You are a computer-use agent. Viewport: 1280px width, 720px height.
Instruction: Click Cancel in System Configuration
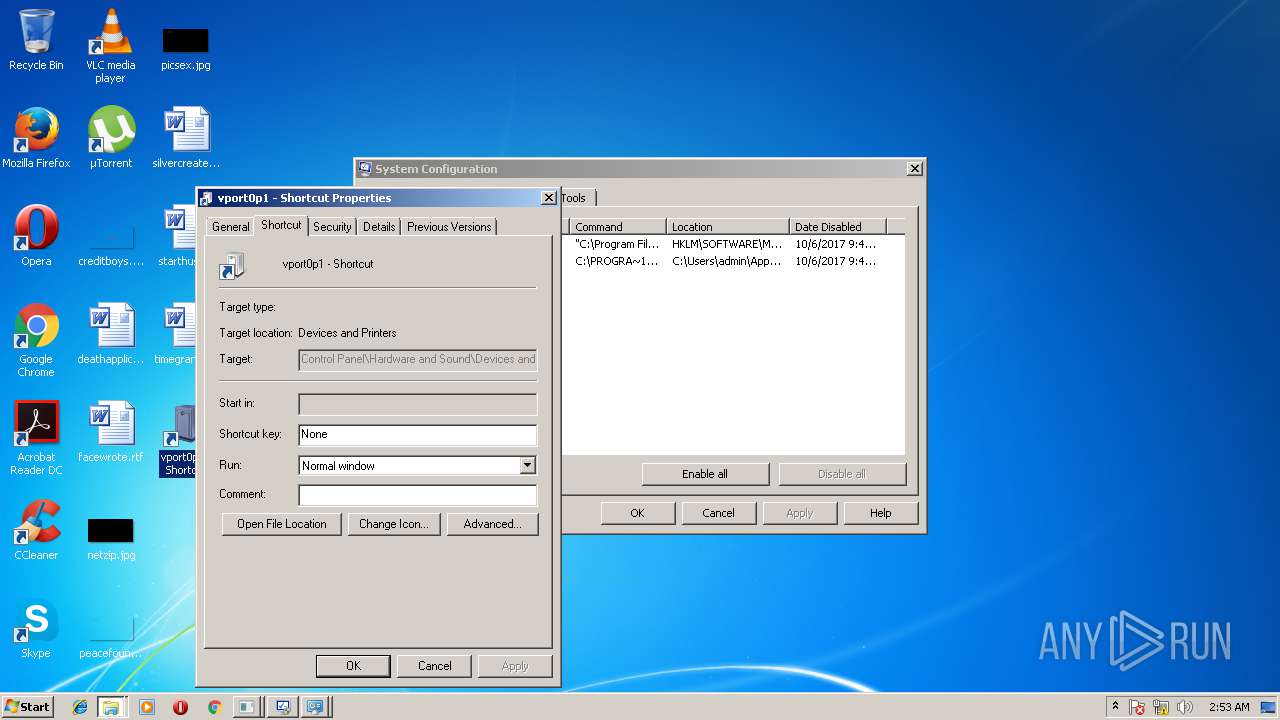click(718, 513)
